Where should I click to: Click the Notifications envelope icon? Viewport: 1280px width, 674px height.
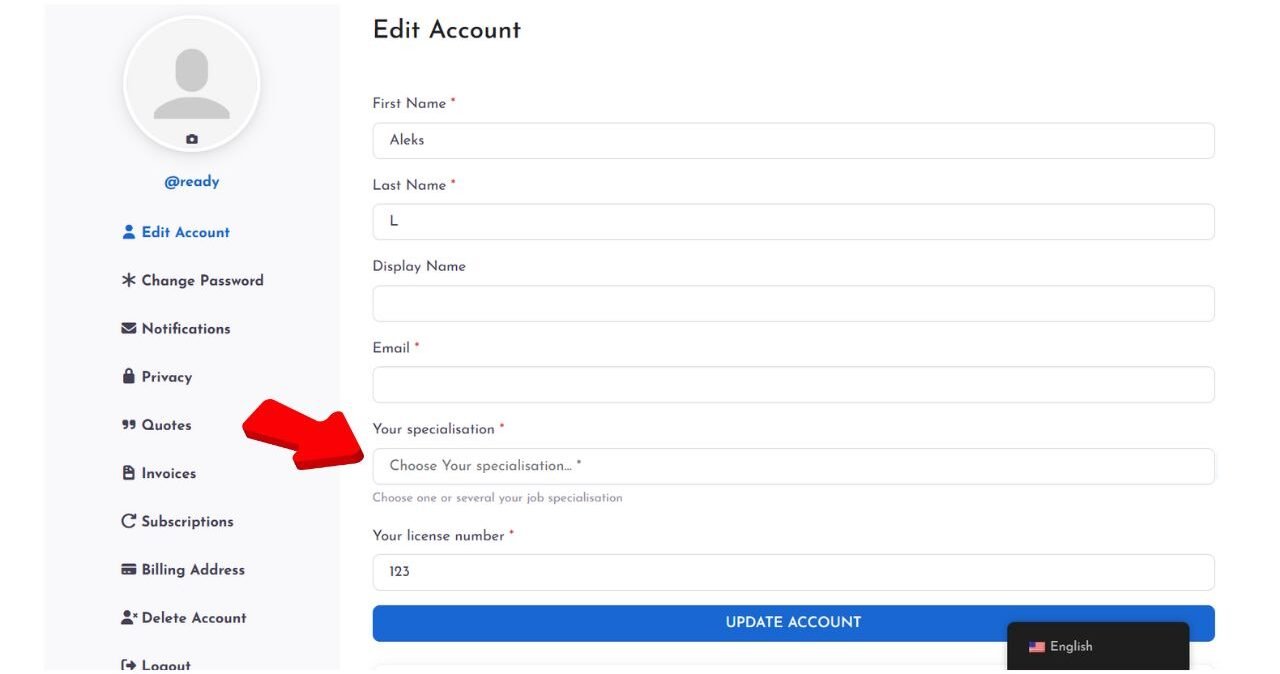tap(128, 328)
